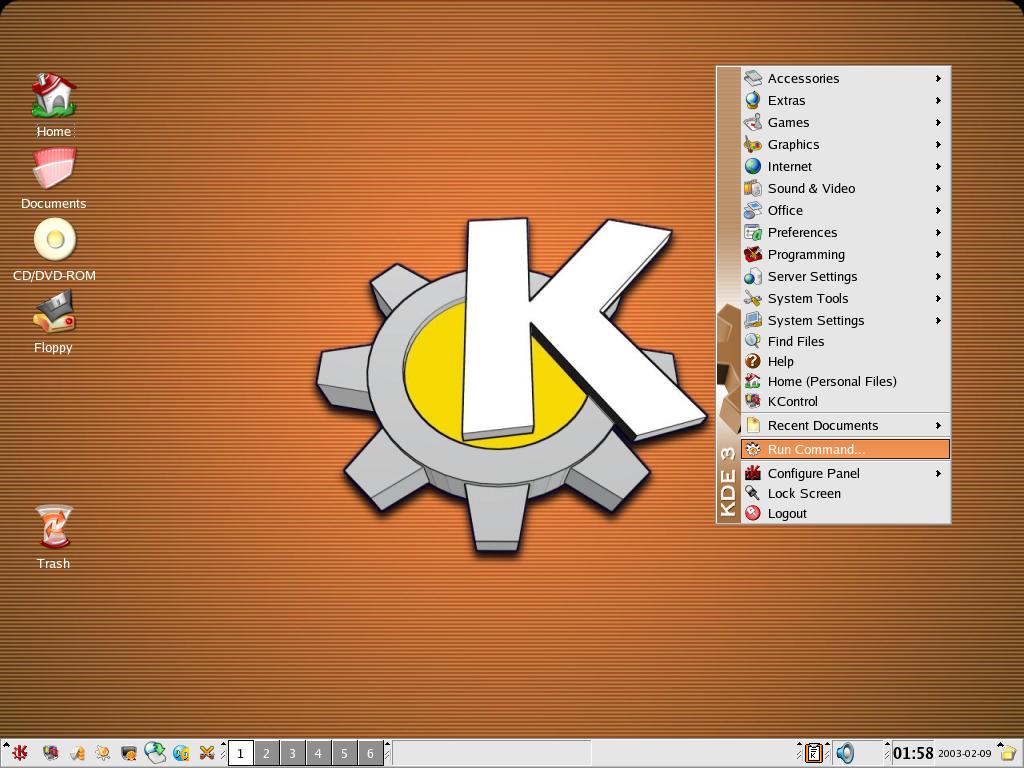
Task: Expand the Configure Panel submenu arrow
Action: point(938,473)
